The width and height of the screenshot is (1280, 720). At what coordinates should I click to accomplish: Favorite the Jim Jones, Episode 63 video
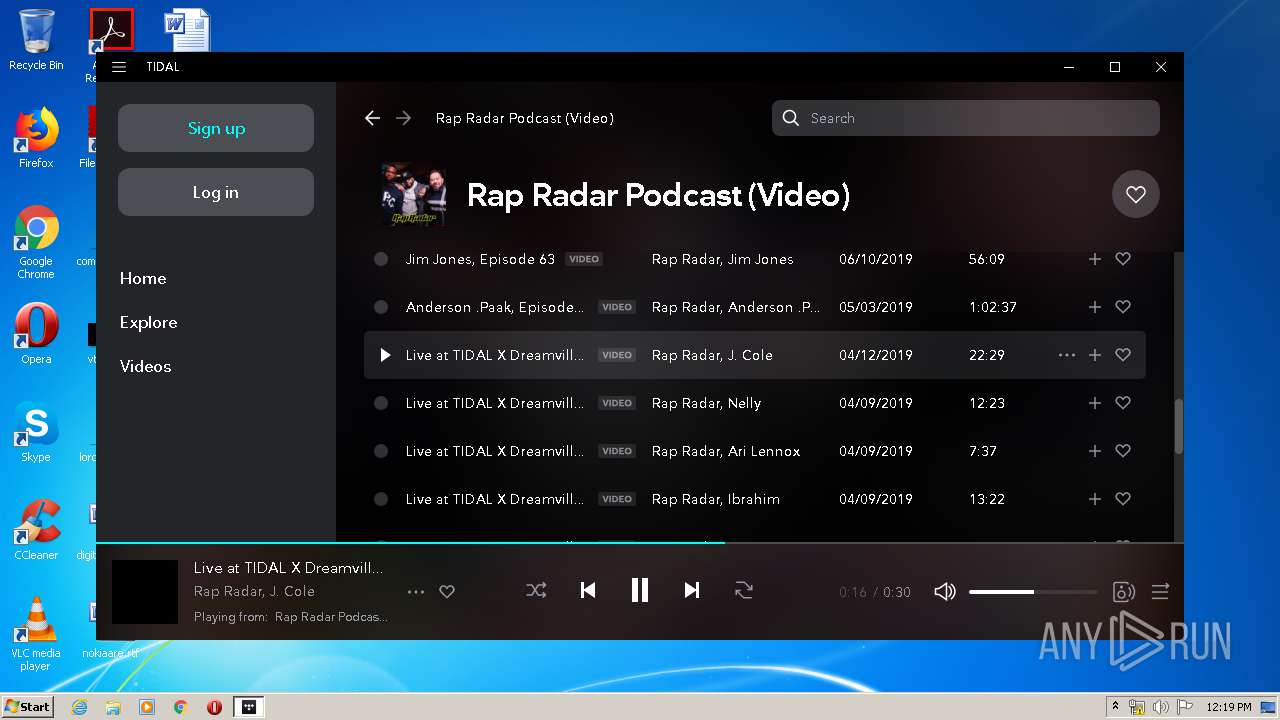tap(1123, 259)
